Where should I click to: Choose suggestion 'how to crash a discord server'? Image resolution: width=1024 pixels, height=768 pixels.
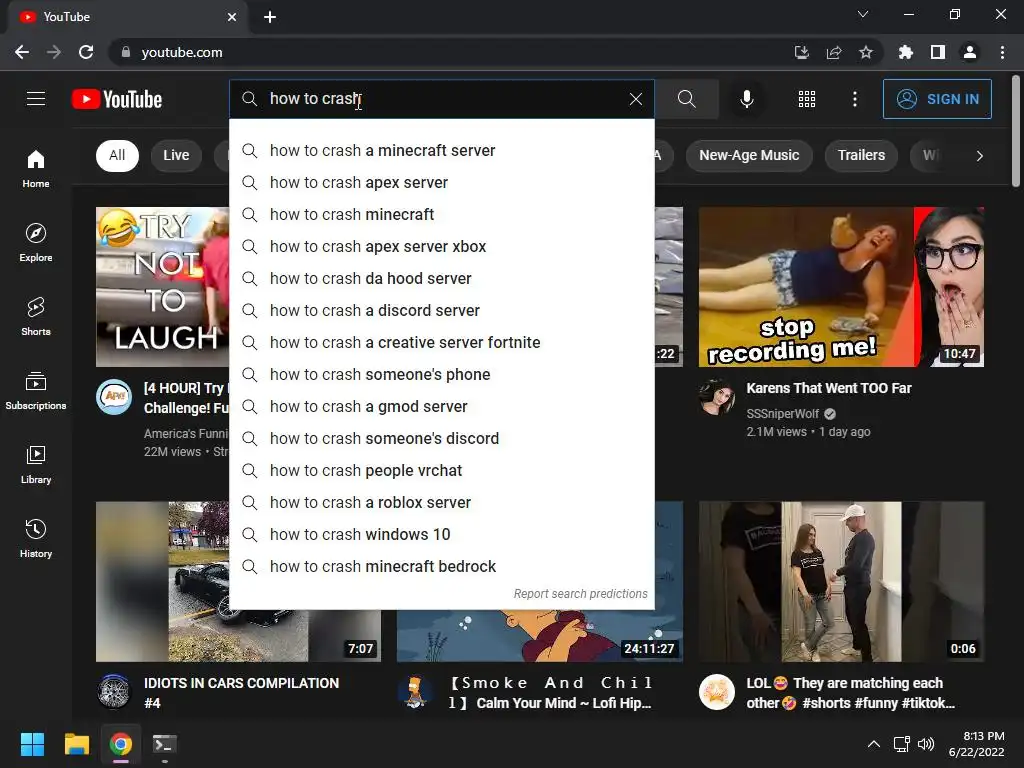click(x=441, y=310)
